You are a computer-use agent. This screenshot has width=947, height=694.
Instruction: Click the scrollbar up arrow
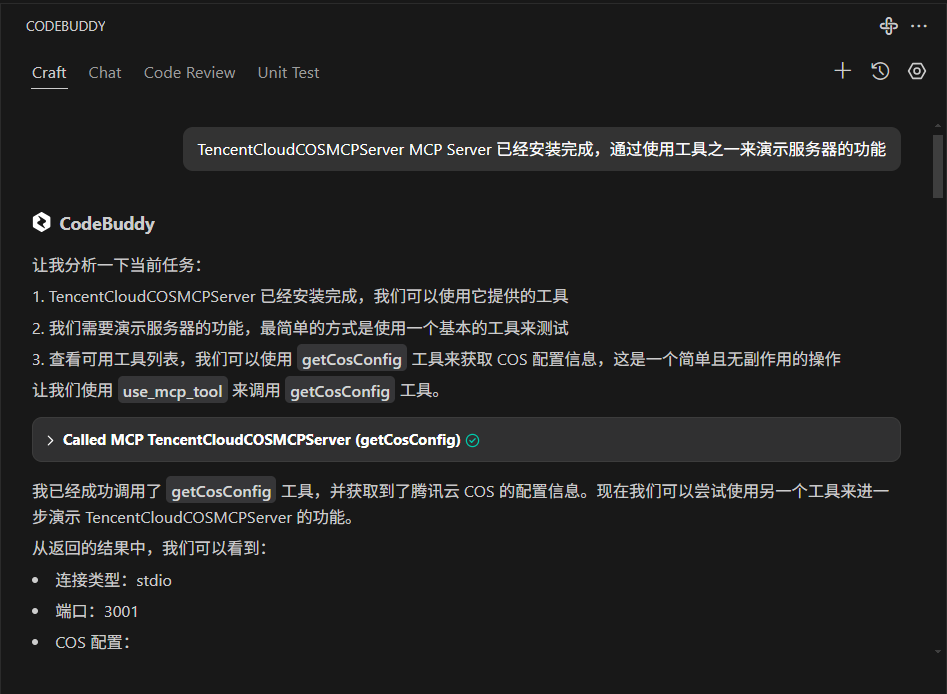point(937,126)
